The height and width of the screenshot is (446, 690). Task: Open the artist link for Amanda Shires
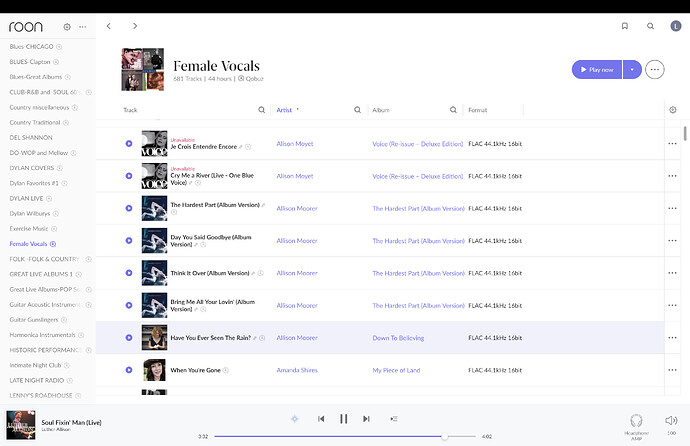[297, 370]
